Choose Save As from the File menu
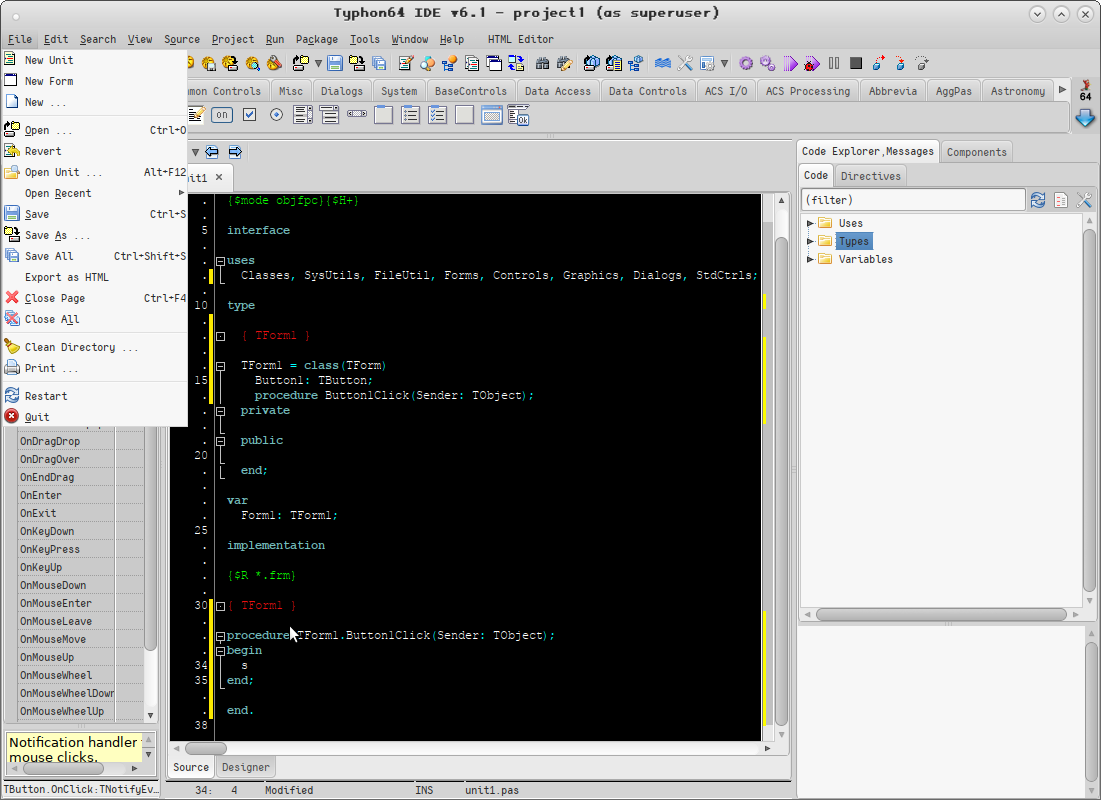 click(95, 235)
